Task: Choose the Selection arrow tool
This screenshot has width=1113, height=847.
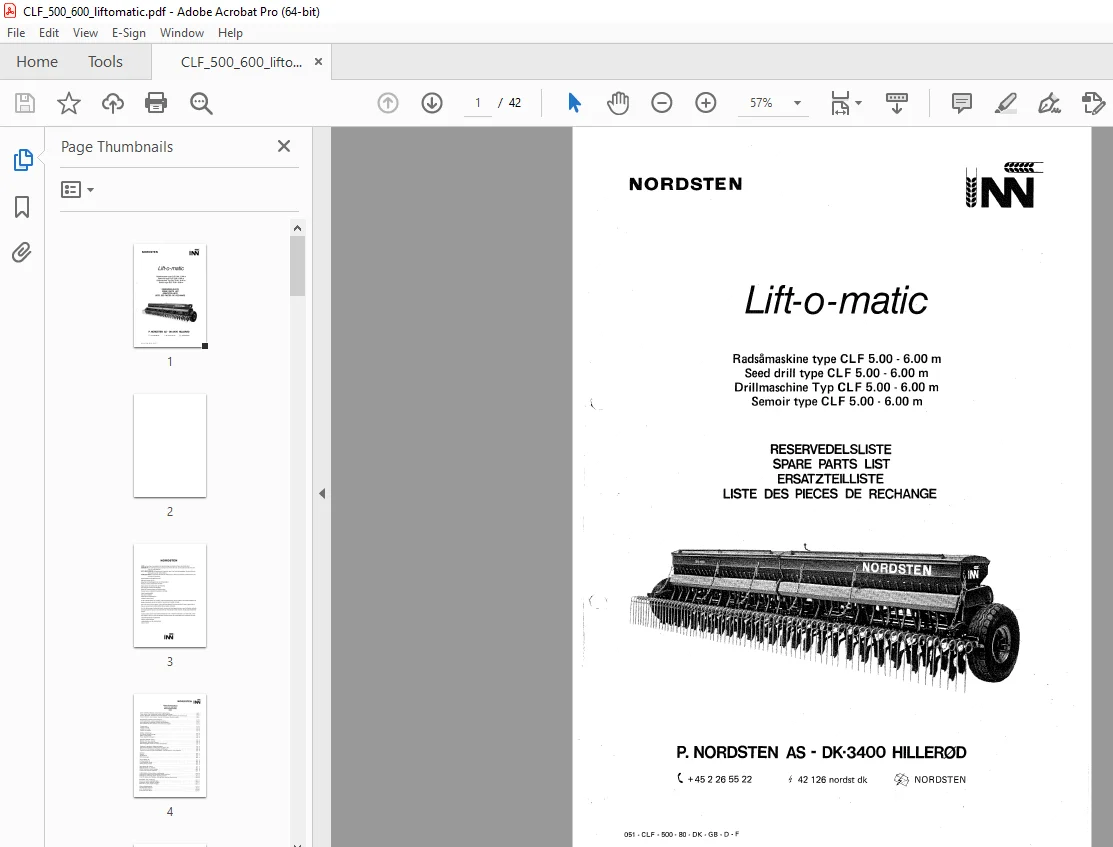Action: coord(574,103)
